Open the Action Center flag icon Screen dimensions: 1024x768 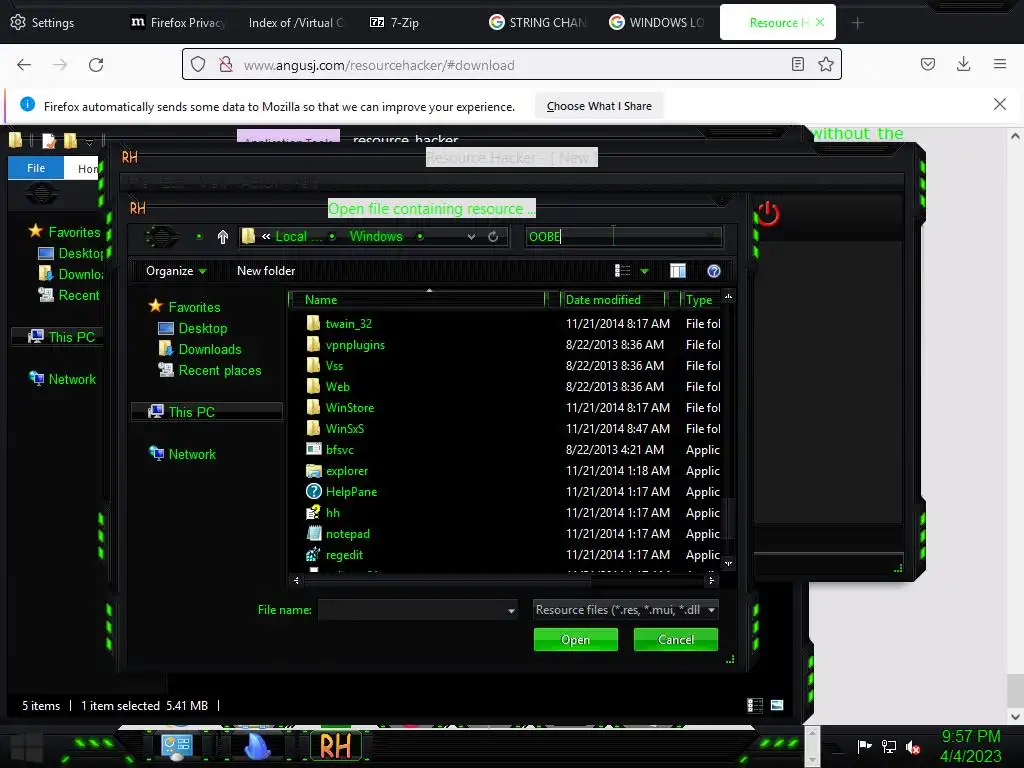coord(865,746)
